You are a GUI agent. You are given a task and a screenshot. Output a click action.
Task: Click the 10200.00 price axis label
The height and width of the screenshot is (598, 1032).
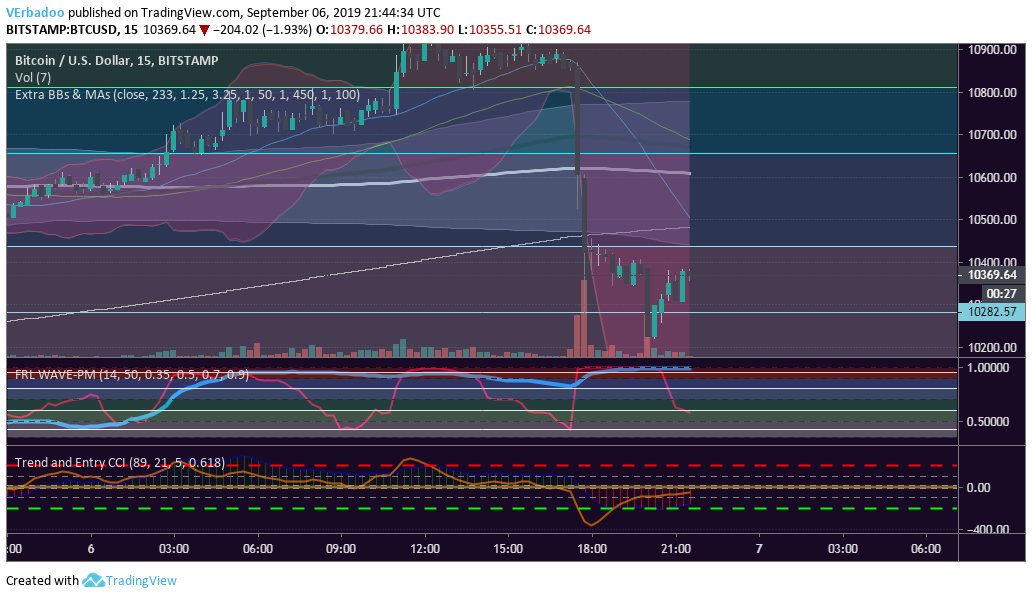992,347
